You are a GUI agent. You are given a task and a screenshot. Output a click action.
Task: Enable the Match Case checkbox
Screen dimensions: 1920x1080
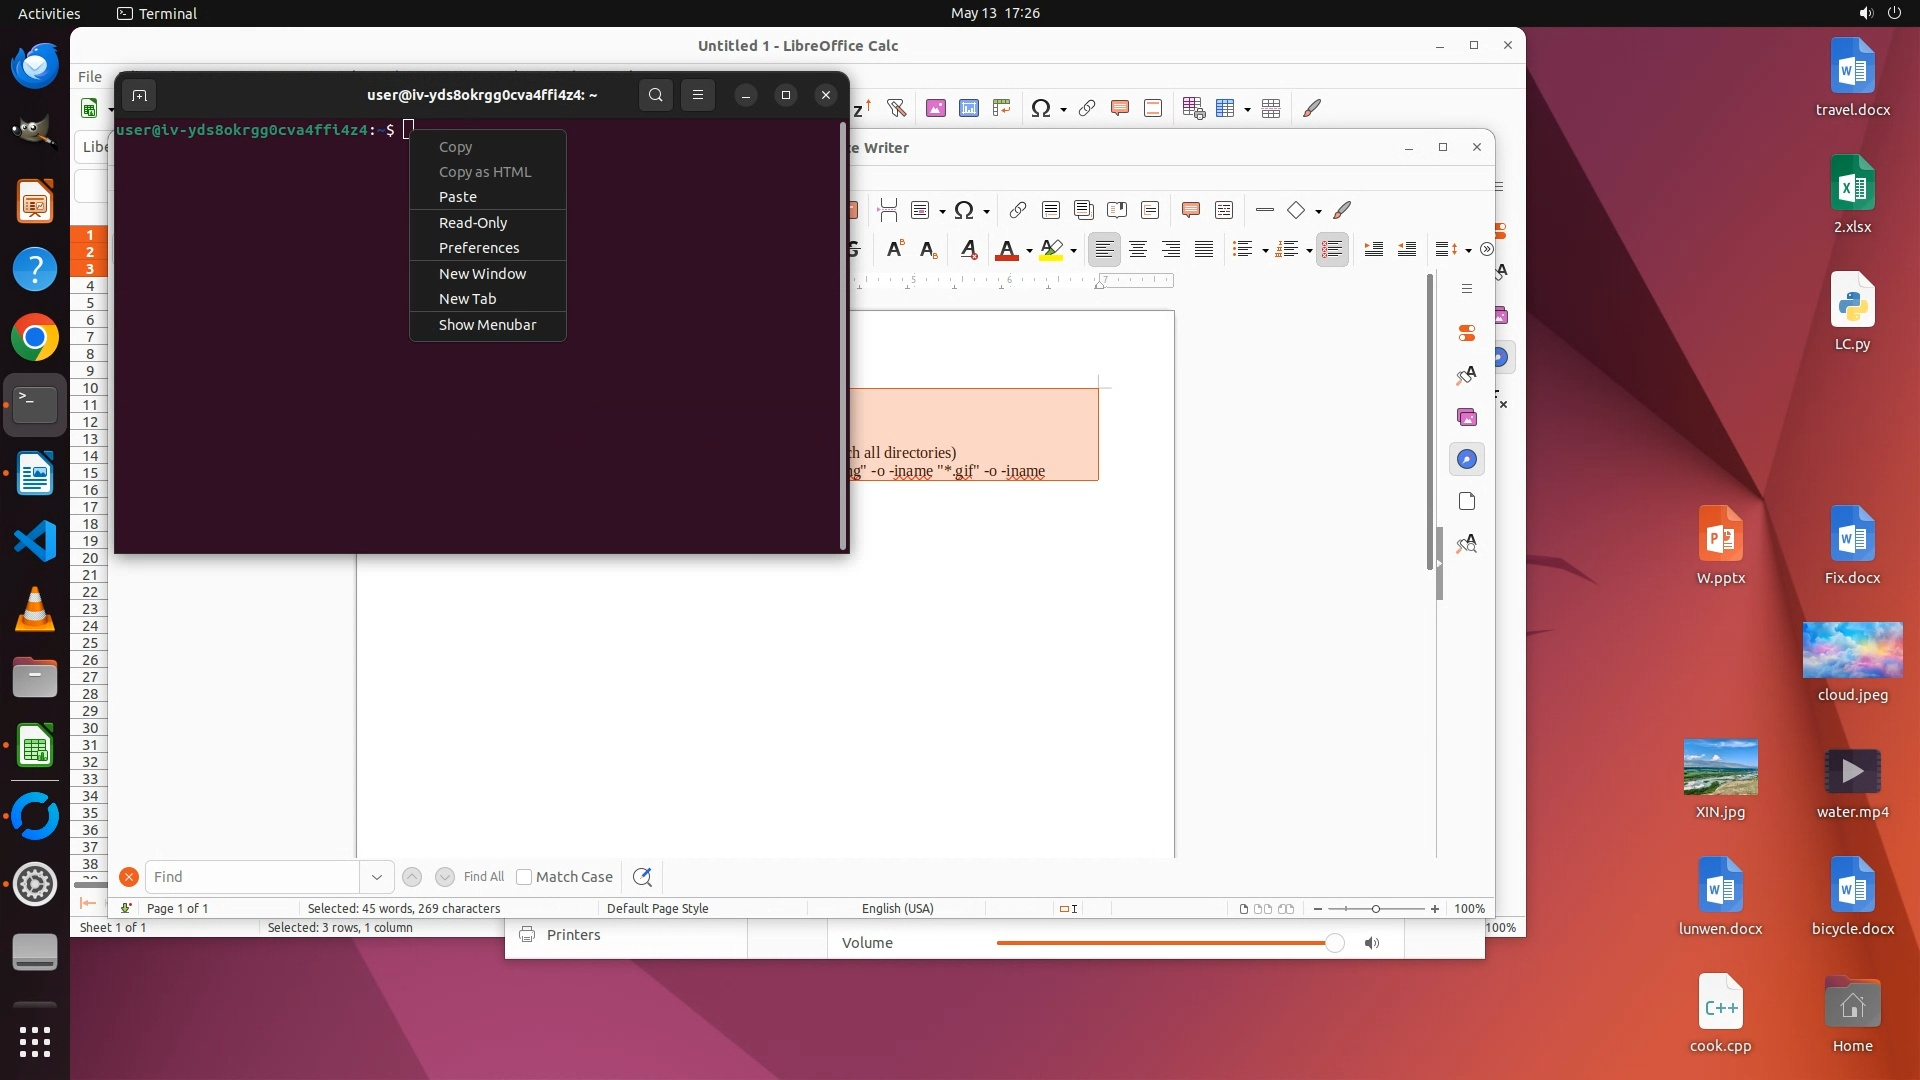click(x=524, y=877)
